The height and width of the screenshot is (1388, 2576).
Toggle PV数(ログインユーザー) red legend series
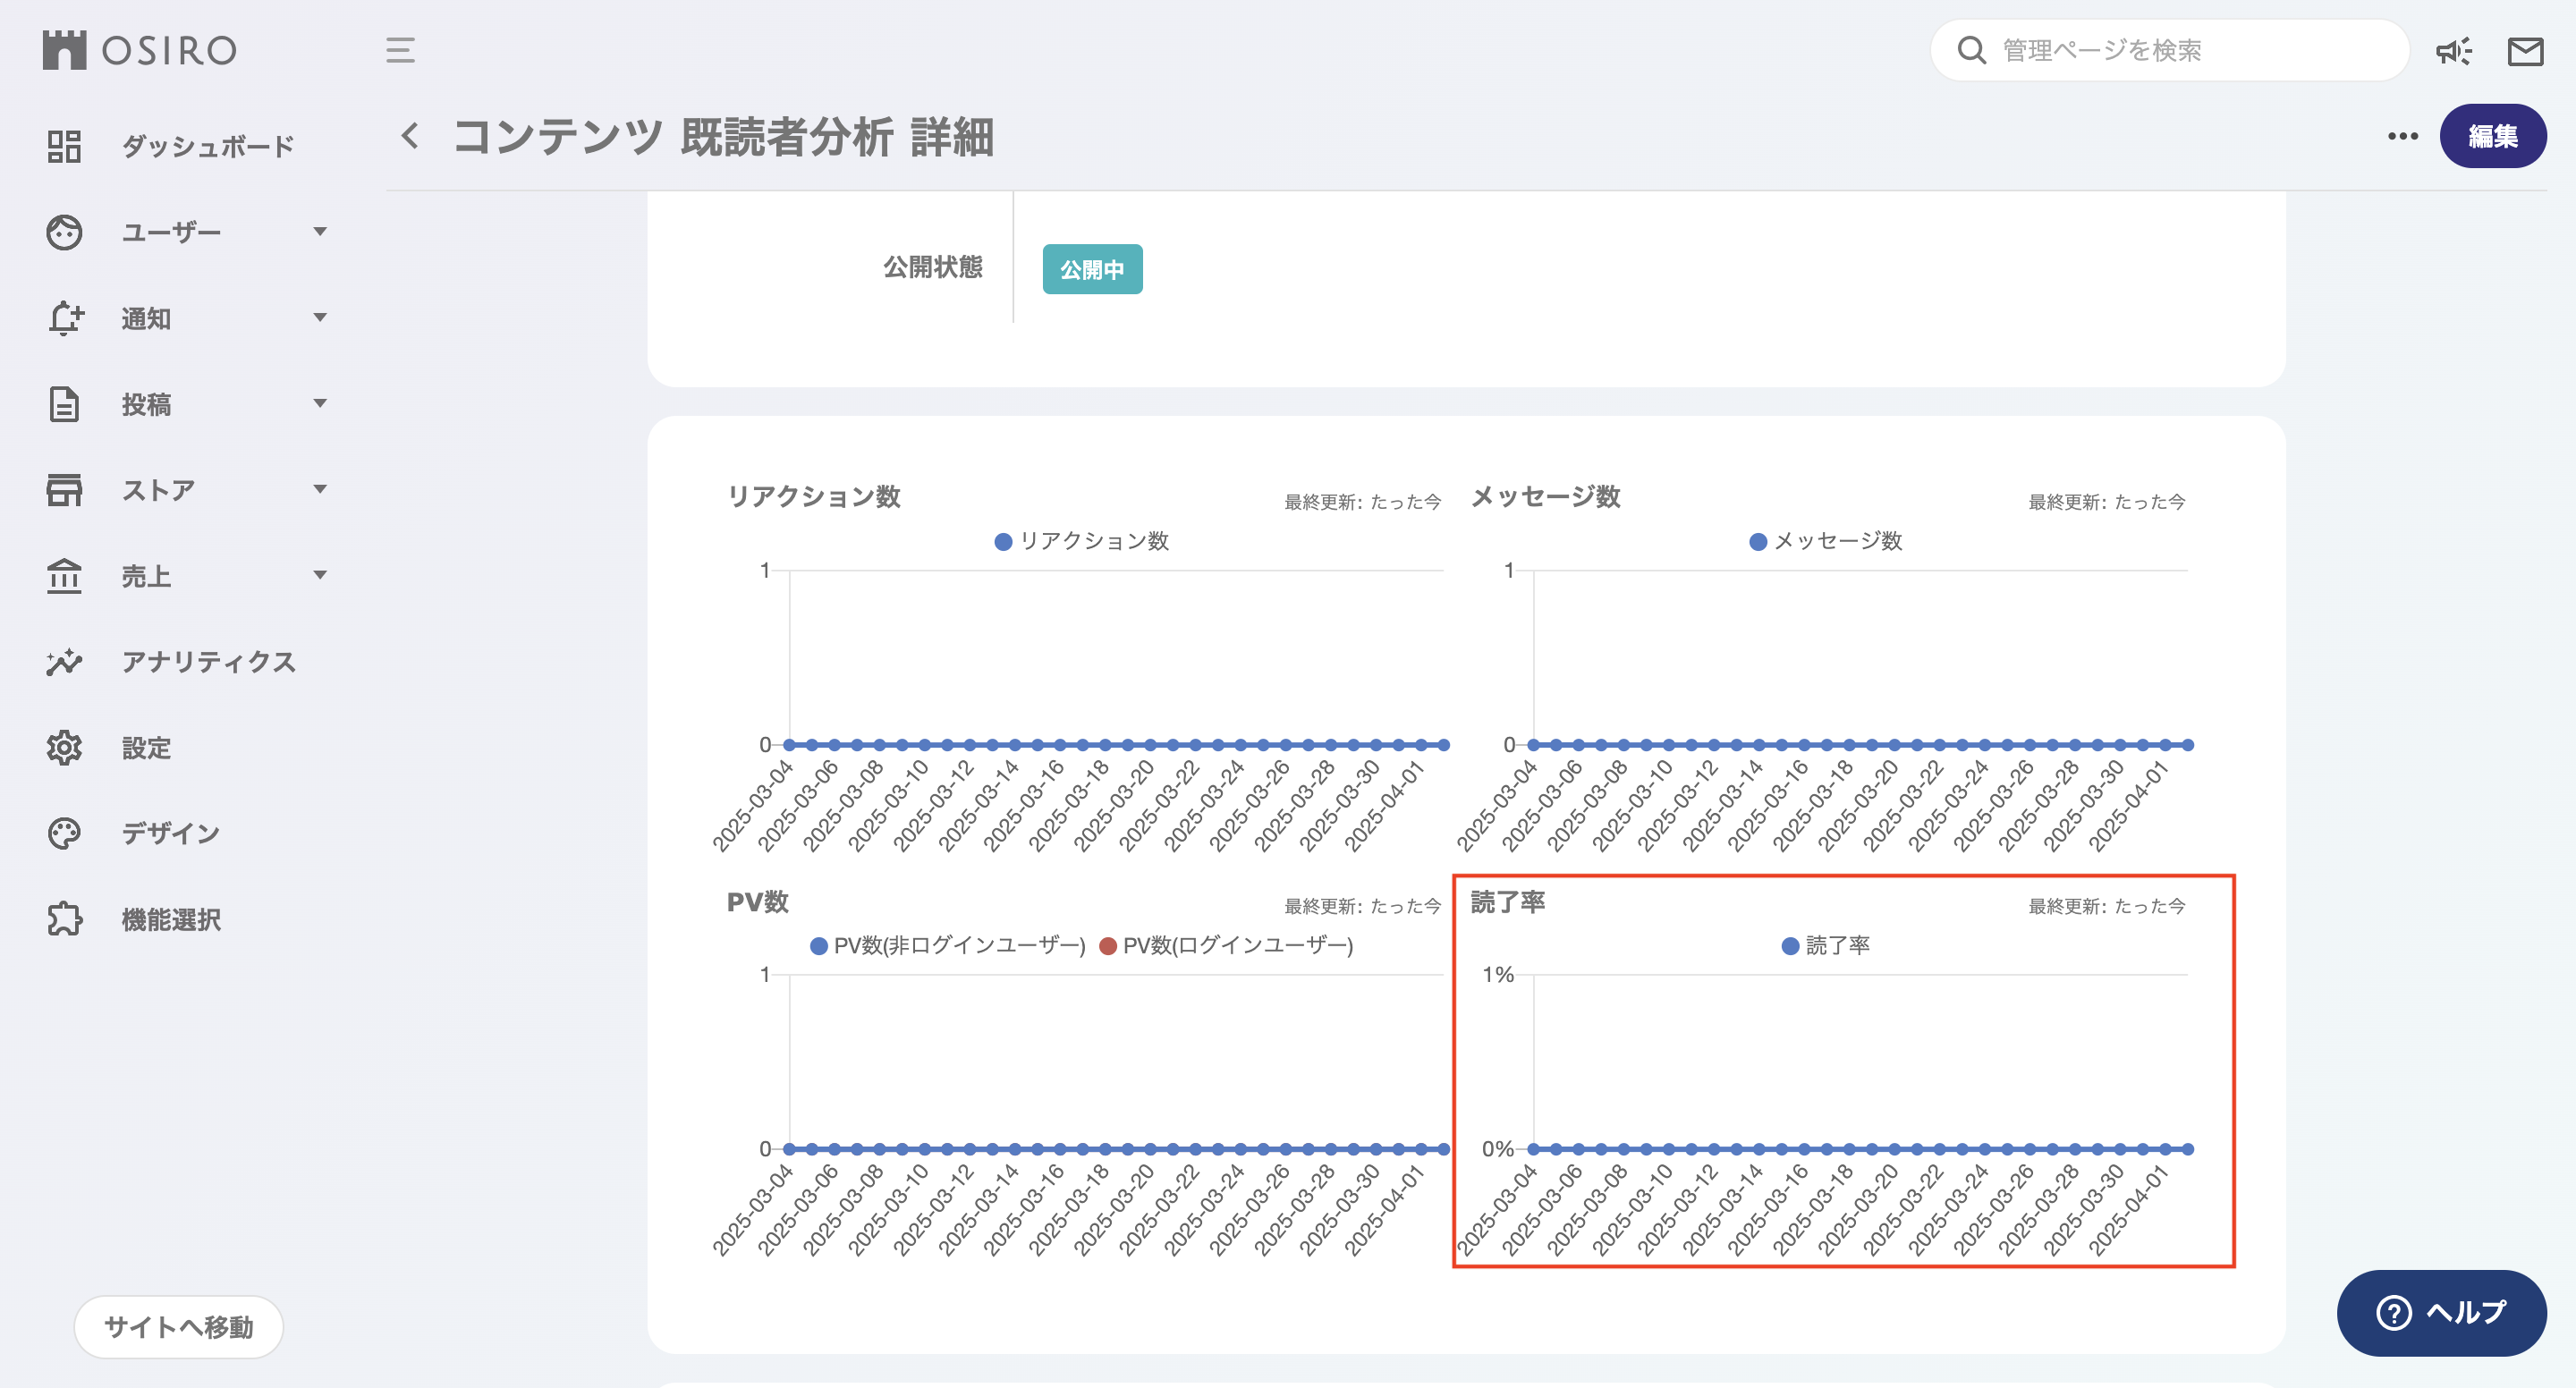[x=1226, y=945]
